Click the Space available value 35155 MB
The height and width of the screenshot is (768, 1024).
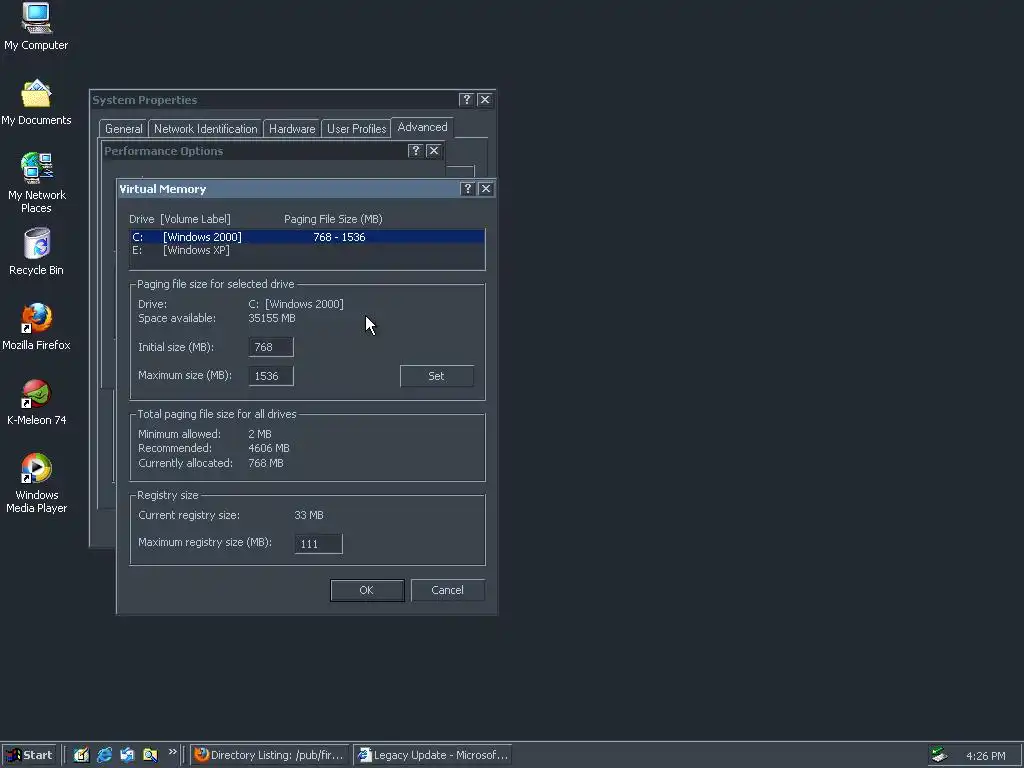click(272, 318)
